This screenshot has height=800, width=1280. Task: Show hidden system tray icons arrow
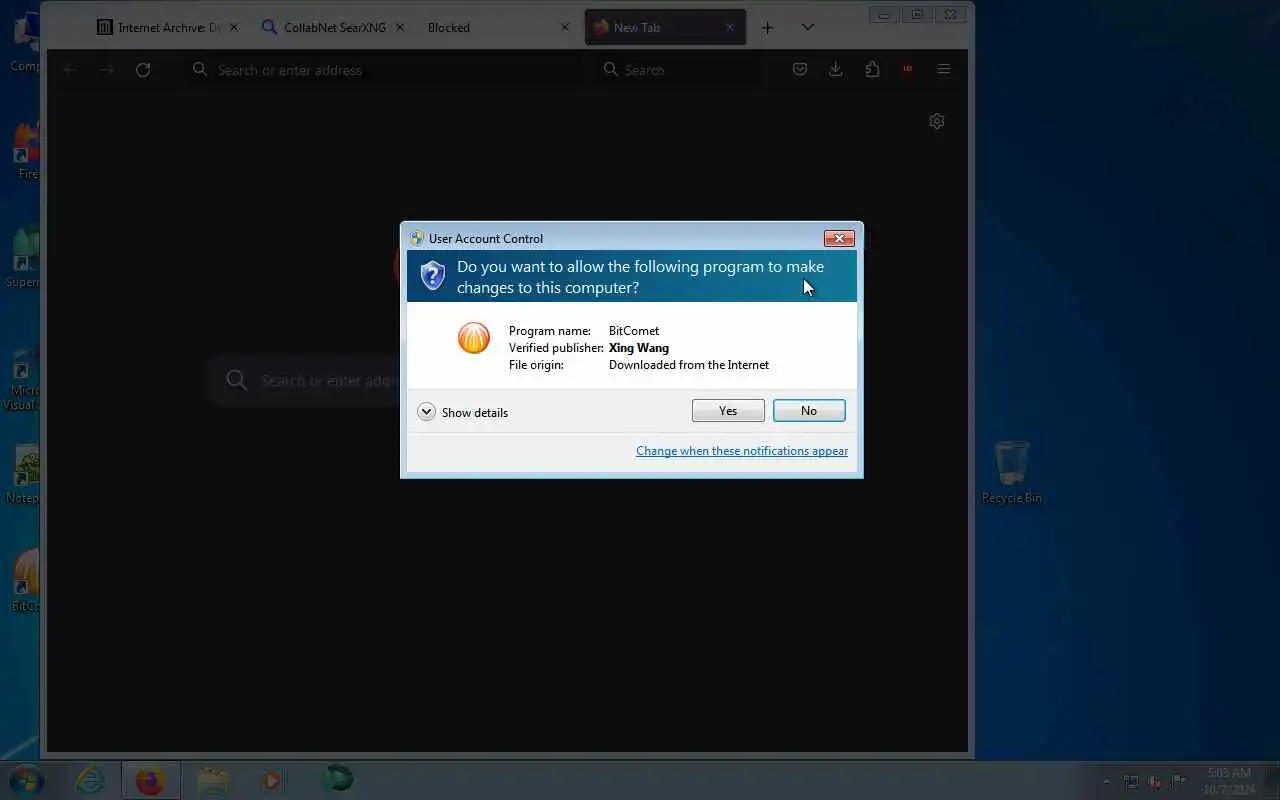(1106, 781)
